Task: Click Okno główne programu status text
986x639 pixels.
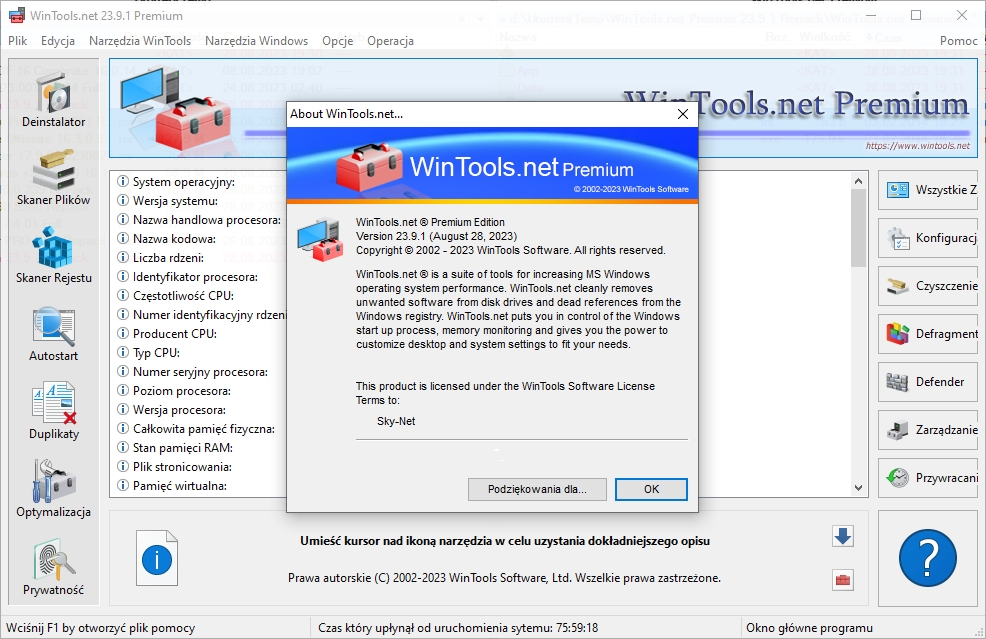Action: (x=809, y=628)
